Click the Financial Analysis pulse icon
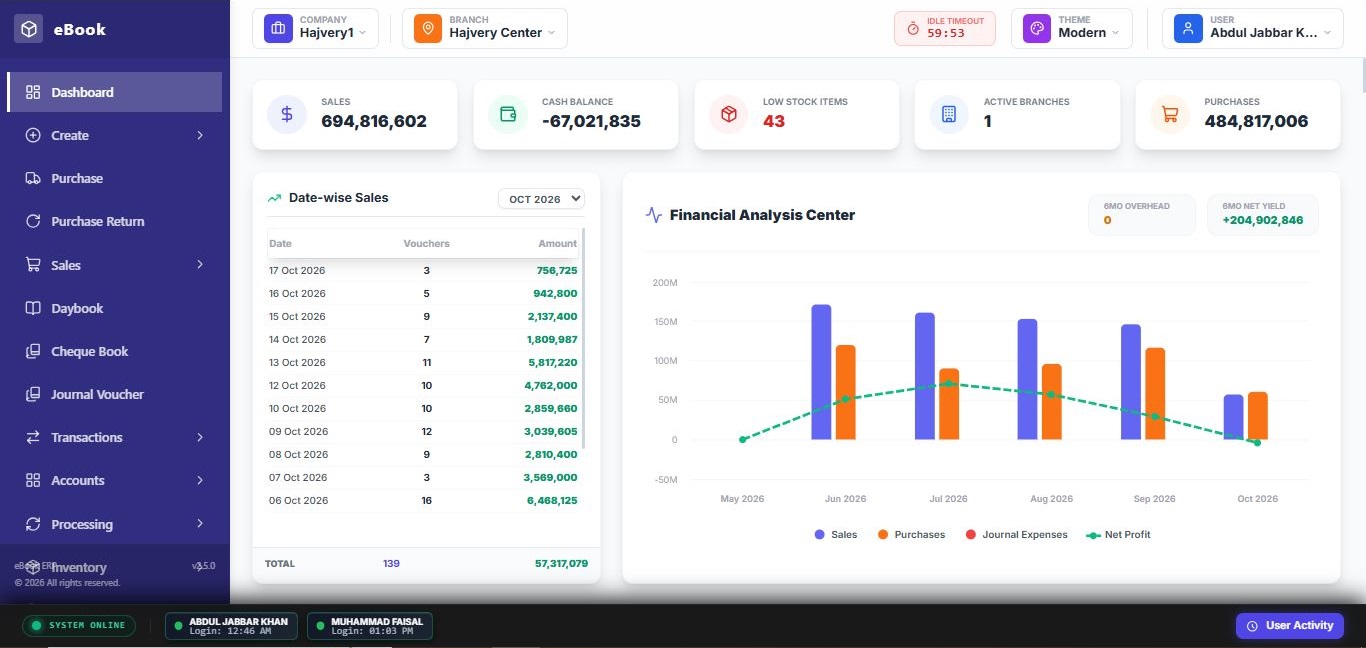The image size is (1366, 648). [x=654, y=215]
